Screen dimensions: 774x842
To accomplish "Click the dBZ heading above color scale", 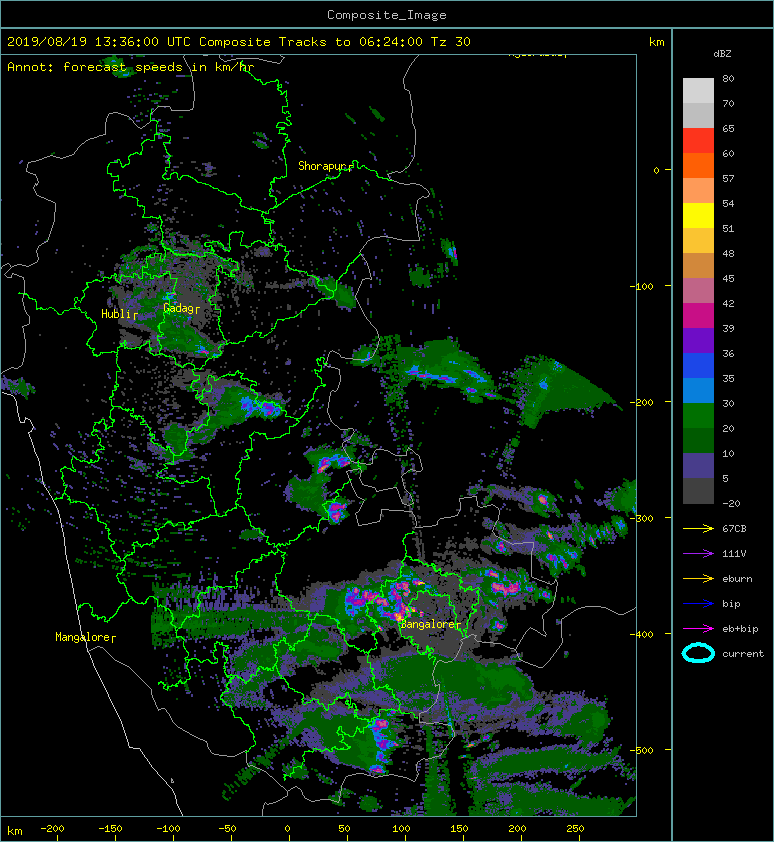I will tap(722, 54).
